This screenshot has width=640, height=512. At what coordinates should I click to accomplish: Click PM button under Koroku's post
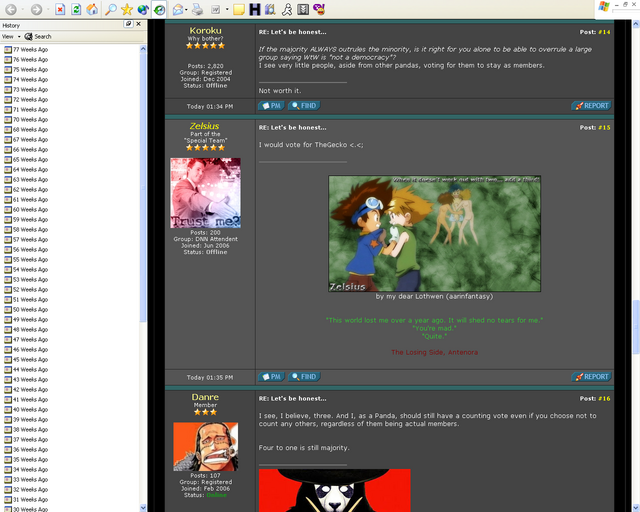271,106
